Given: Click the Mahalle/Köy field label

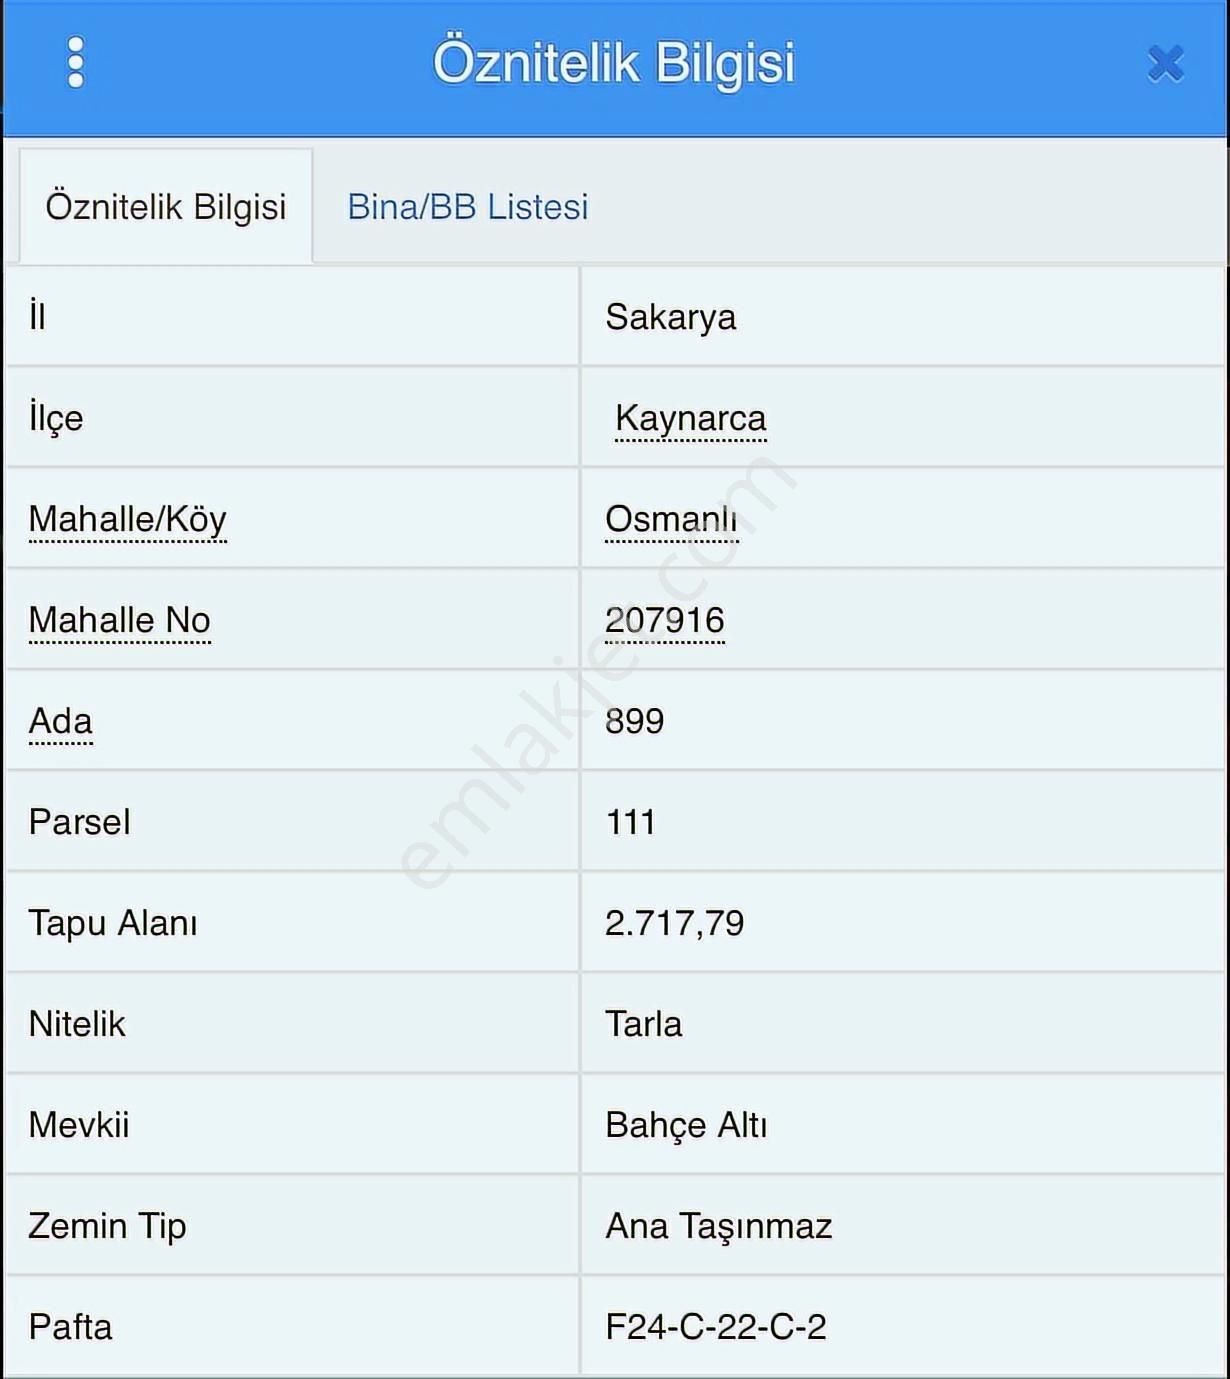Looking at the screenshot, I should coord(128,519).
